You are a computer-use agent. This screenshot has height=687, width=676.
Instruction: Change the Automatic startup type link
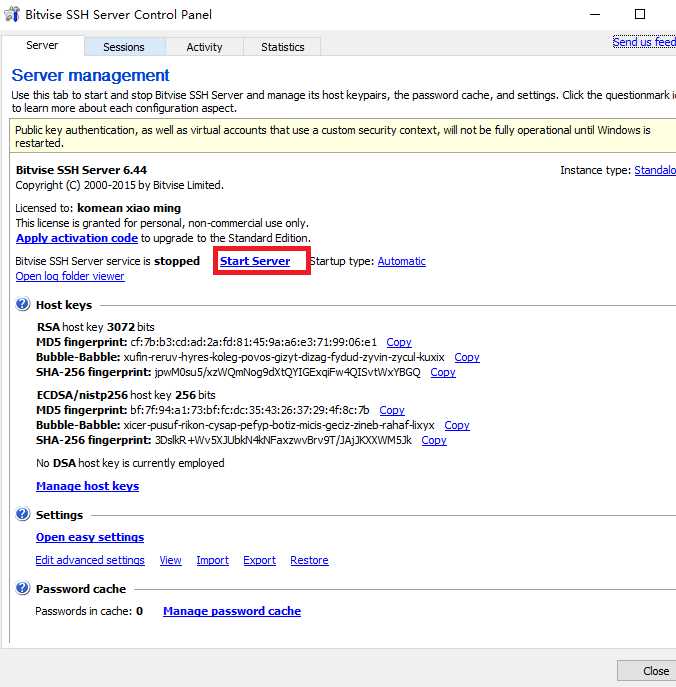pos(402,262)
